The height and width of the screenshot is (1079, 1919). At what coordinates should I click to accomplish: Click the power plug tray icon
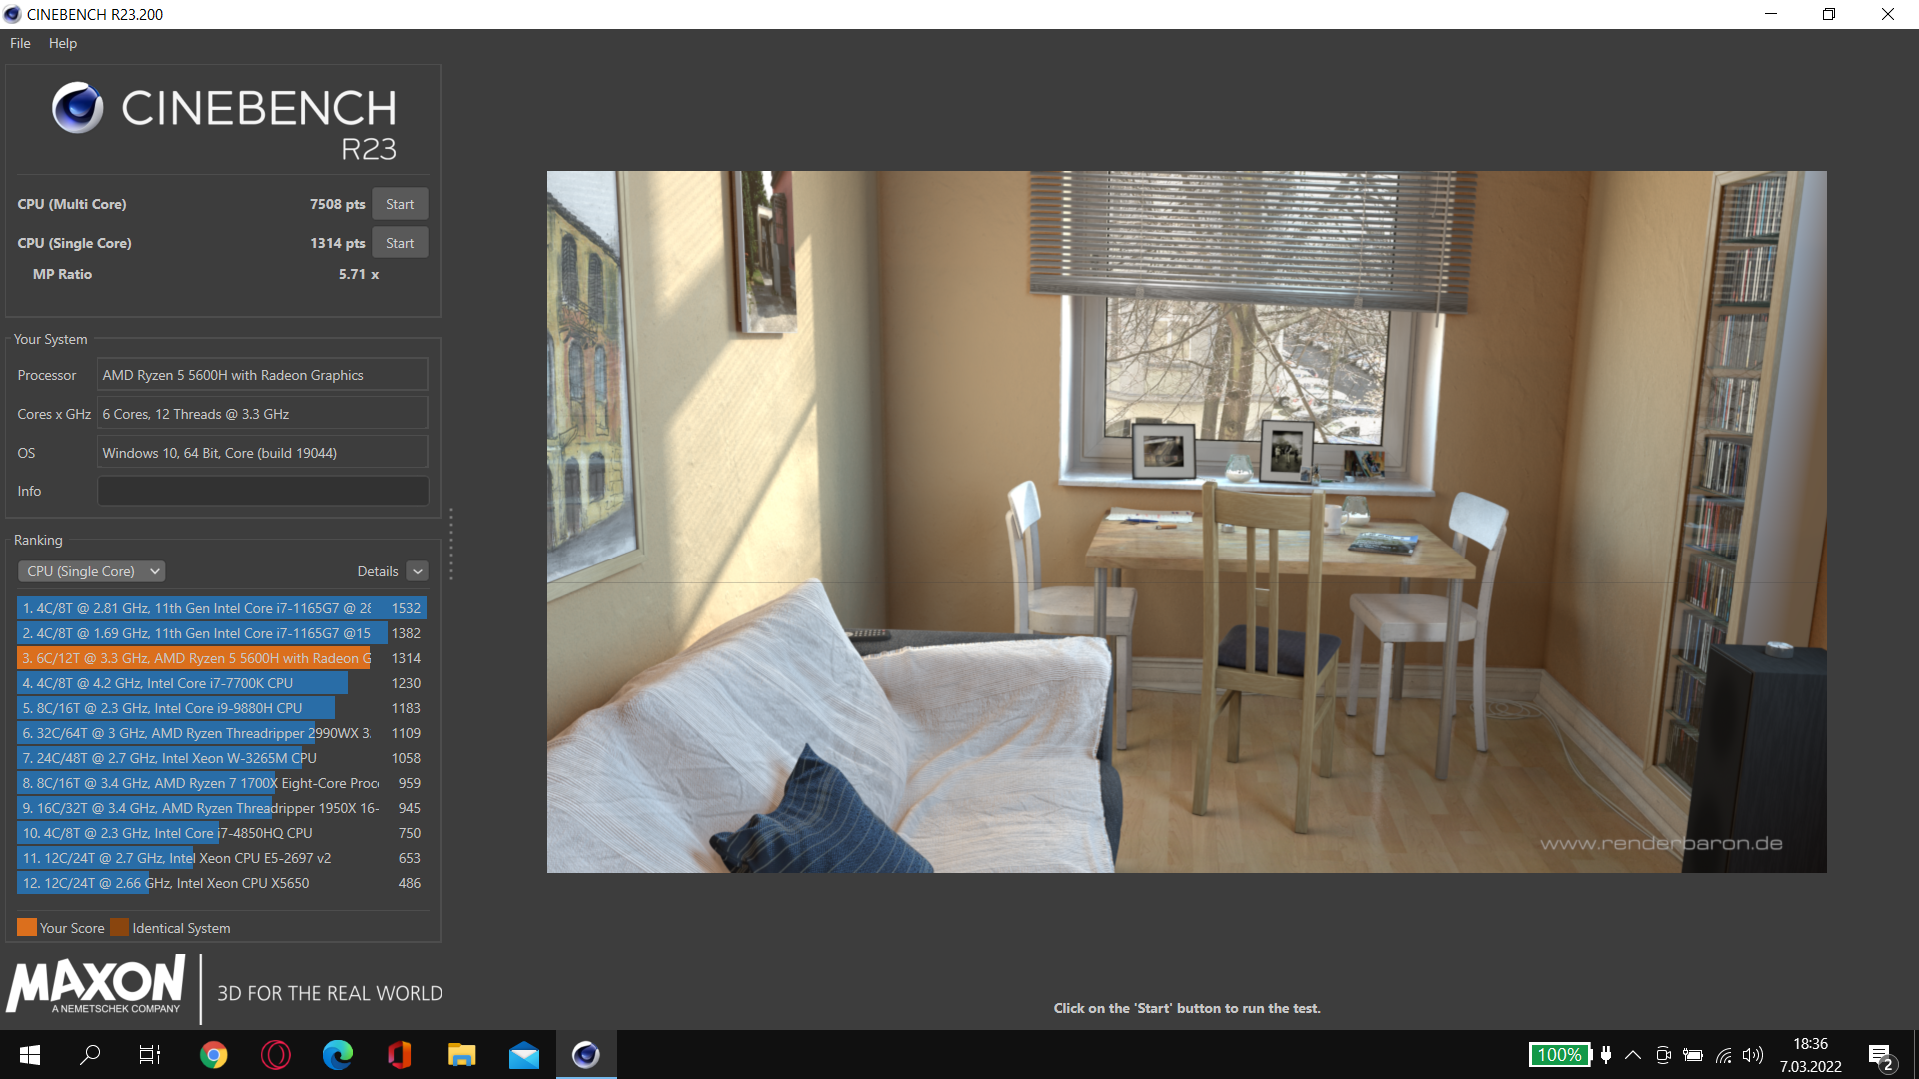pyautogui.click(x=1606, y=1054)
